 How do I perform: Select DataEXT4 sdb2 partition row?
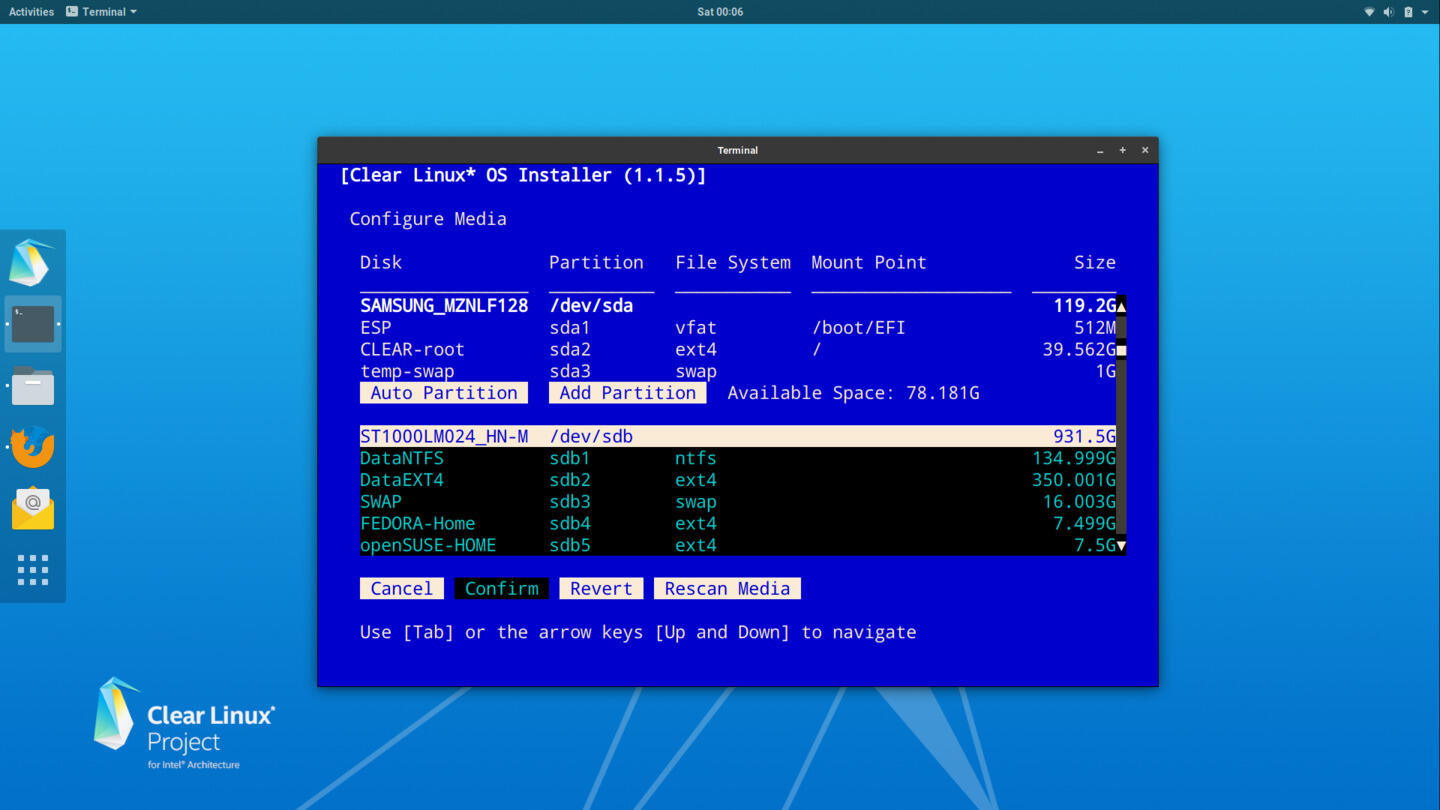[738, 480]
